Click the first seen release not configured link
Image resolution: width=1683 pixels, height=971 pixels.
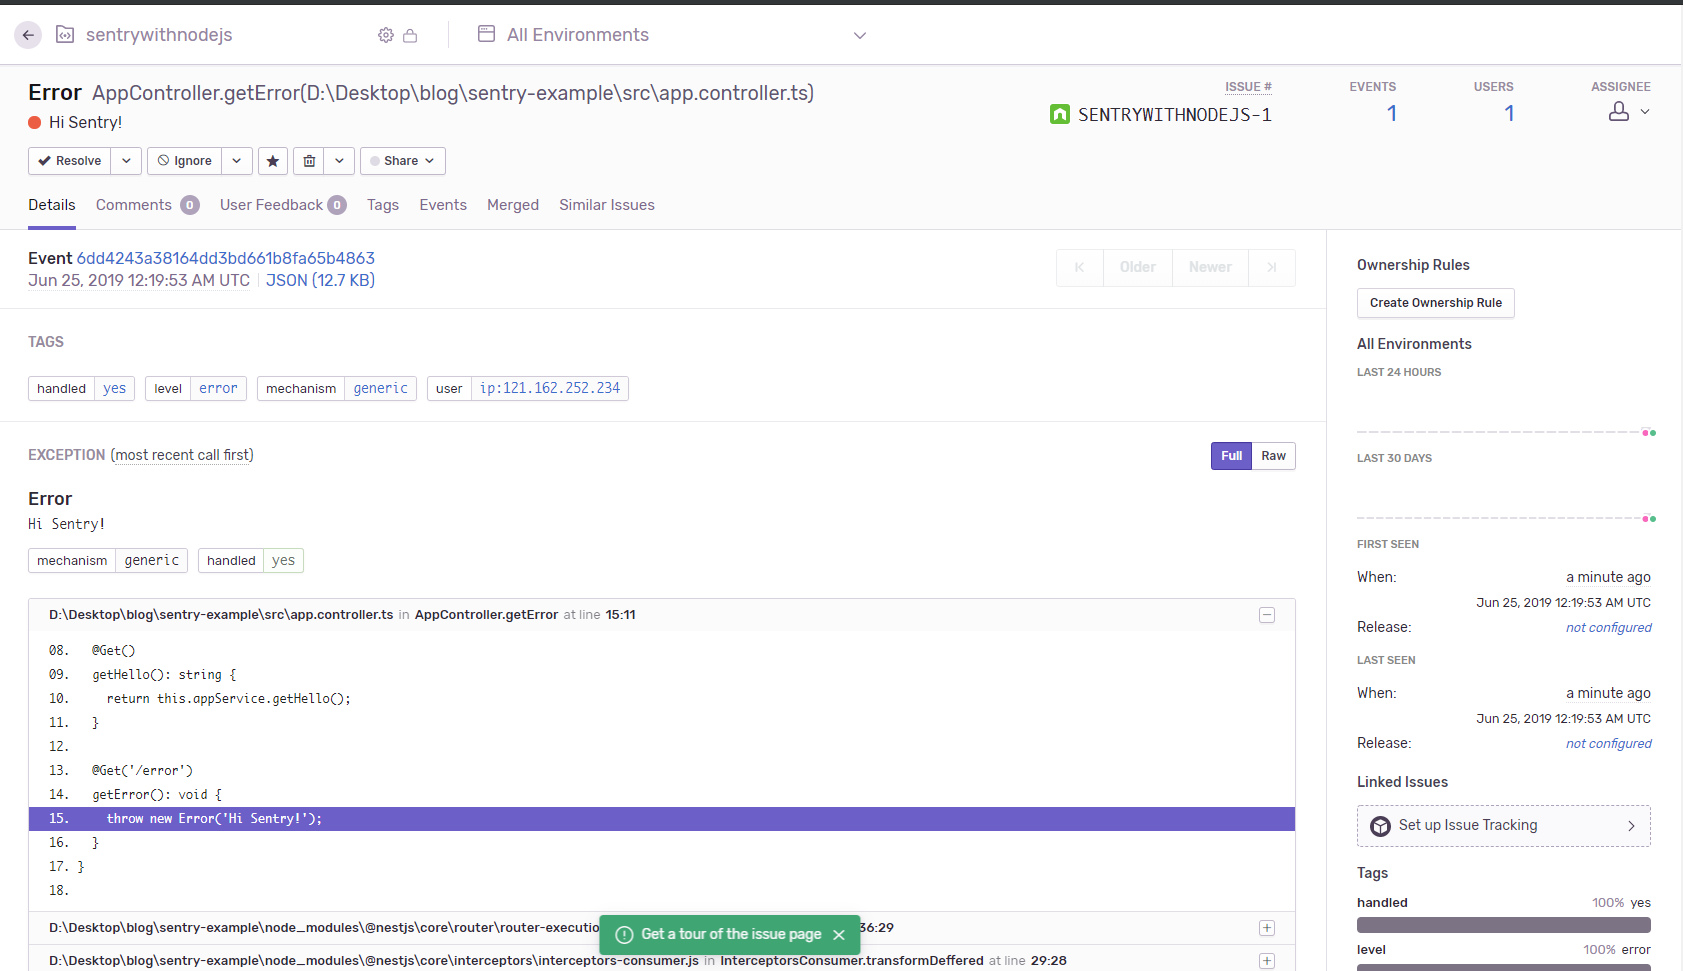1609,628
